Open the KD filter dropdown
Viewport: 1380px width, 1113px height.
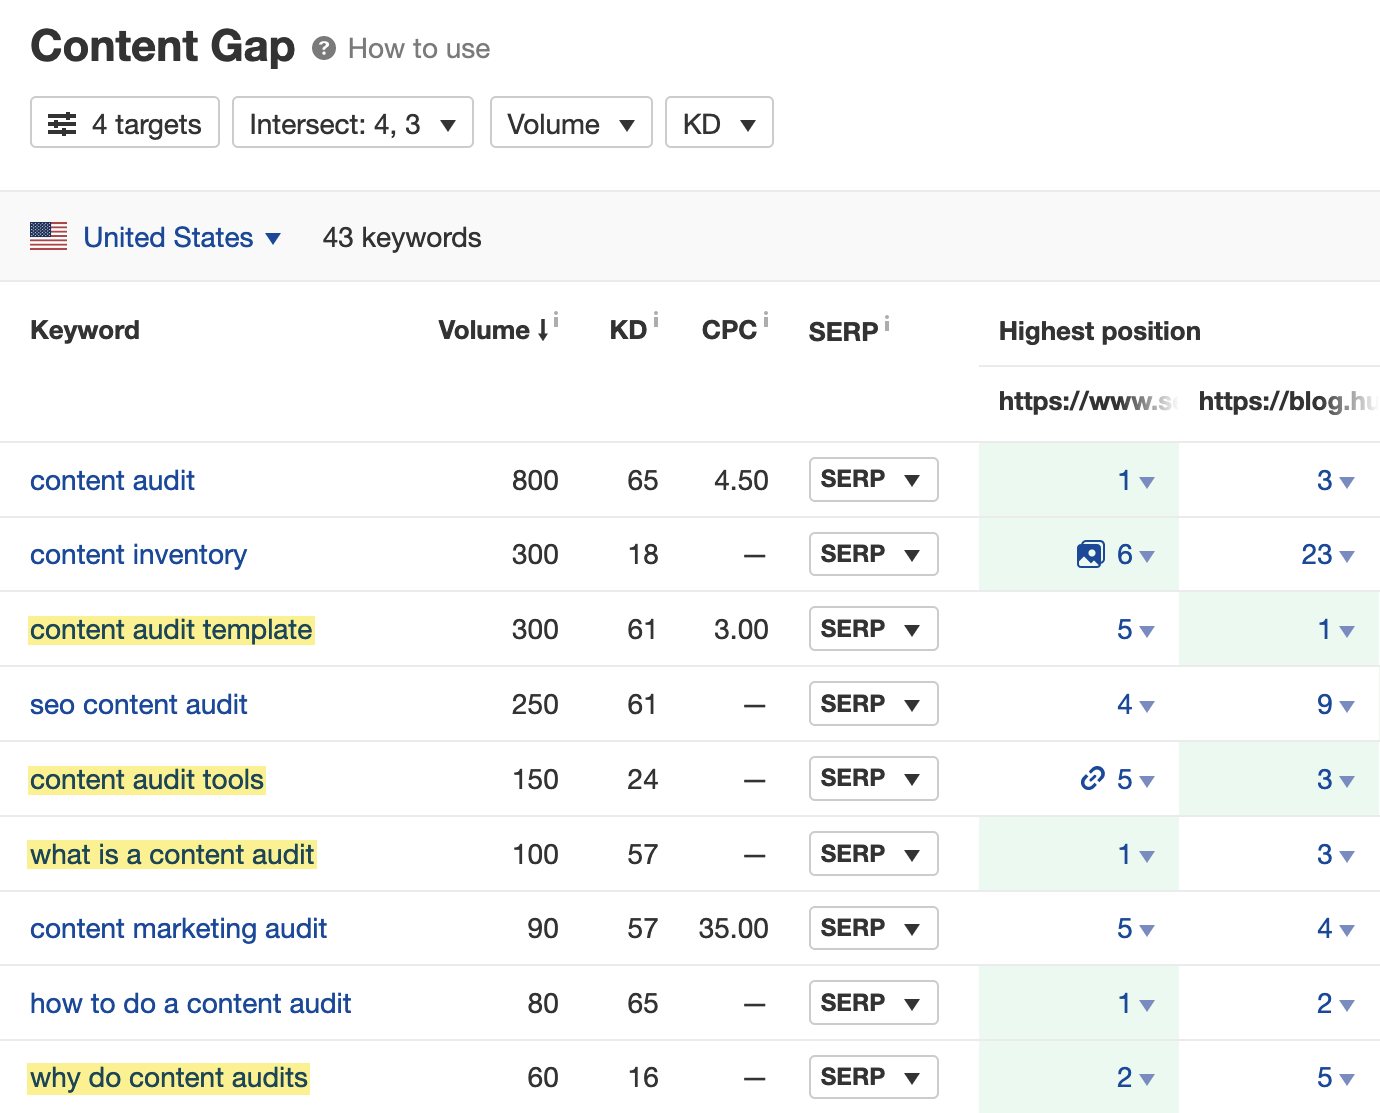coord(719,122)
